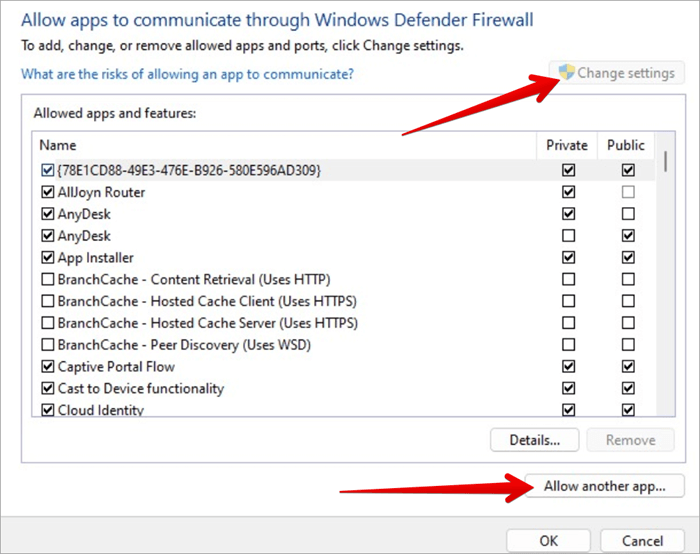Select the Cloud Identity list entry

pos(100,410)
